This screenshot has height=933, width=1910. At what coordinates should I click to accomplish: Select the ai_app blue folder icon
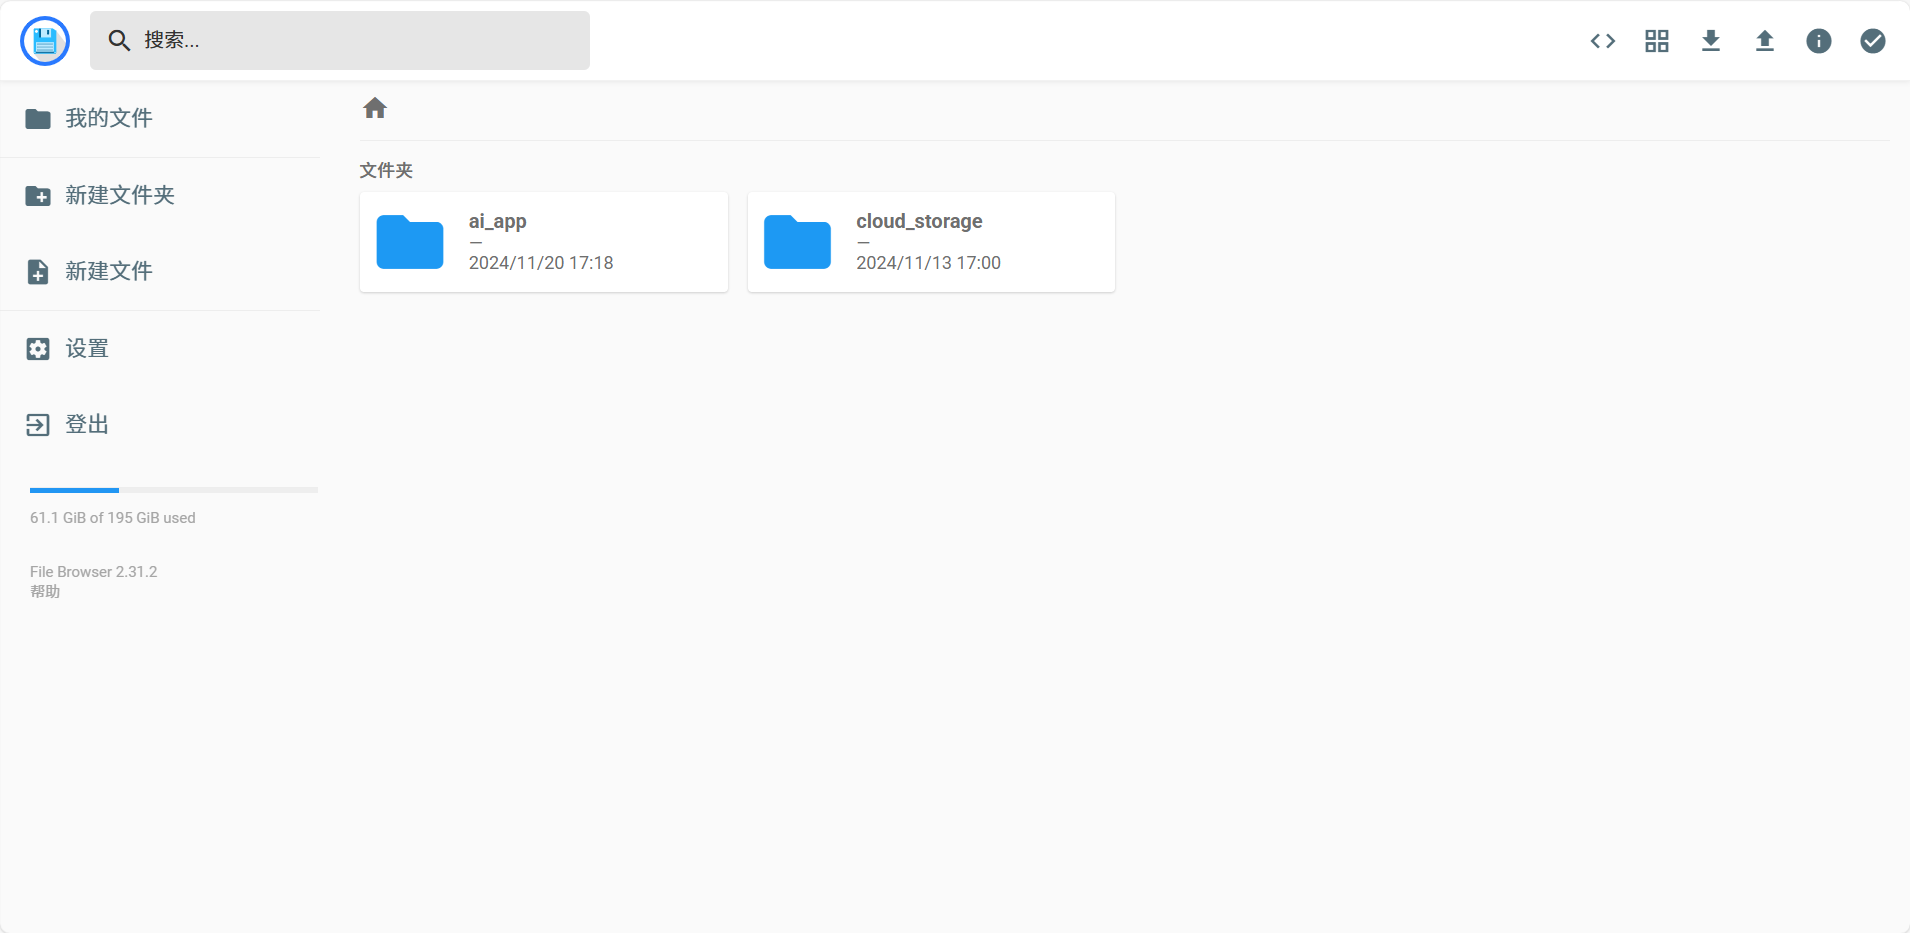coord(410,242)
